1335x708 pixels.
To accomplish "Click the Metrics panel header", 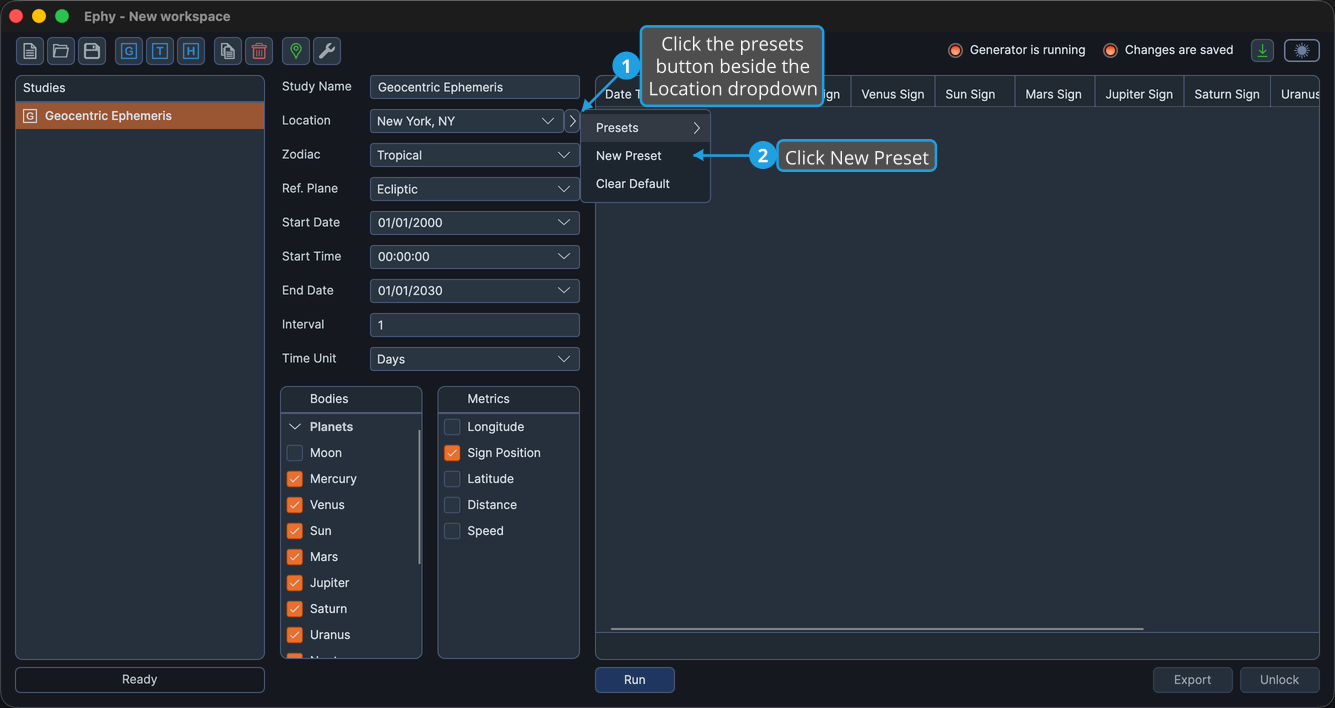I will 509,399.
